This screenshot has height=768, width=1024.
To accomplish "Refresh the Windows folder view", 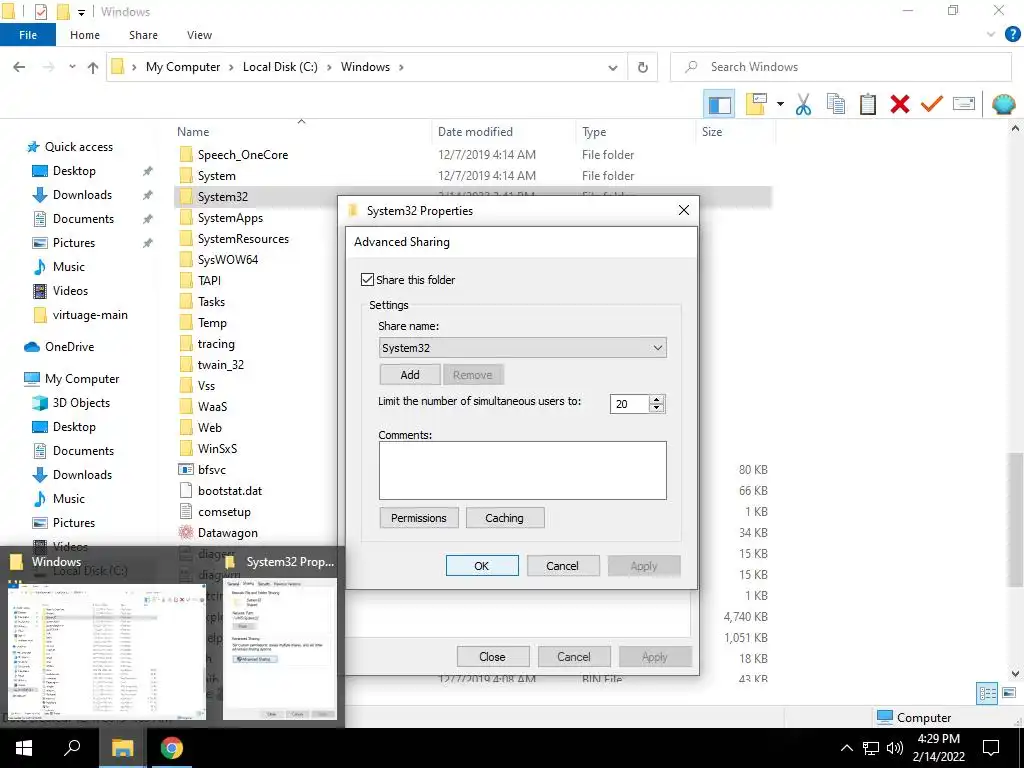I will pyautogui.click(x=643, y=67).
